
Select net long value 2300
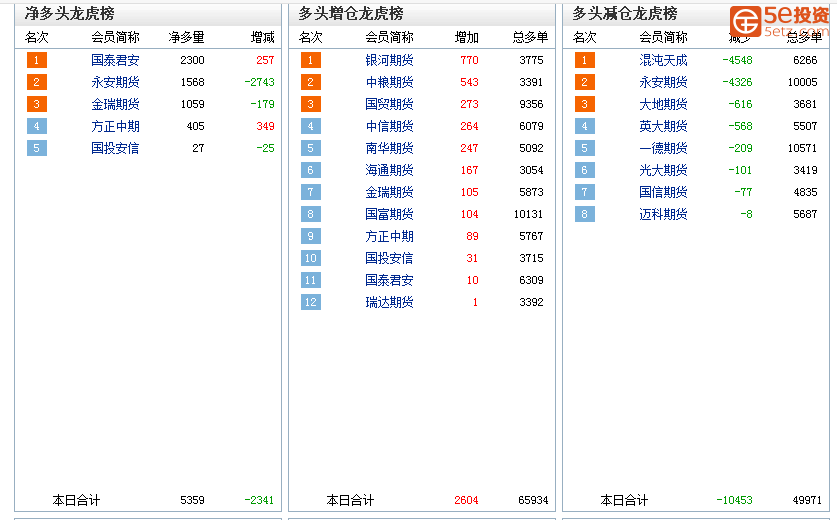tap(192, 60)
